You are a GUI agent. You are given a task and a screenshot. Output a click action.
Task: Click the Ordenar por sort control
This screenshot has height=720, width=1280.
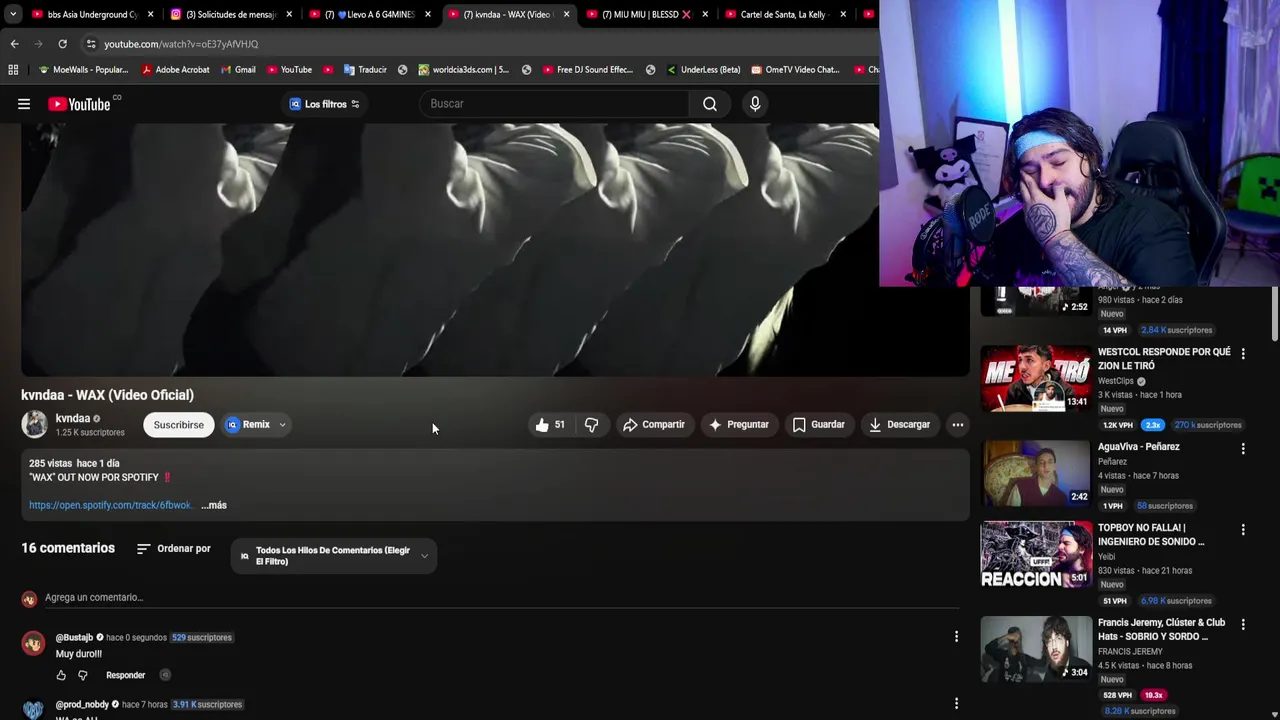174,549
